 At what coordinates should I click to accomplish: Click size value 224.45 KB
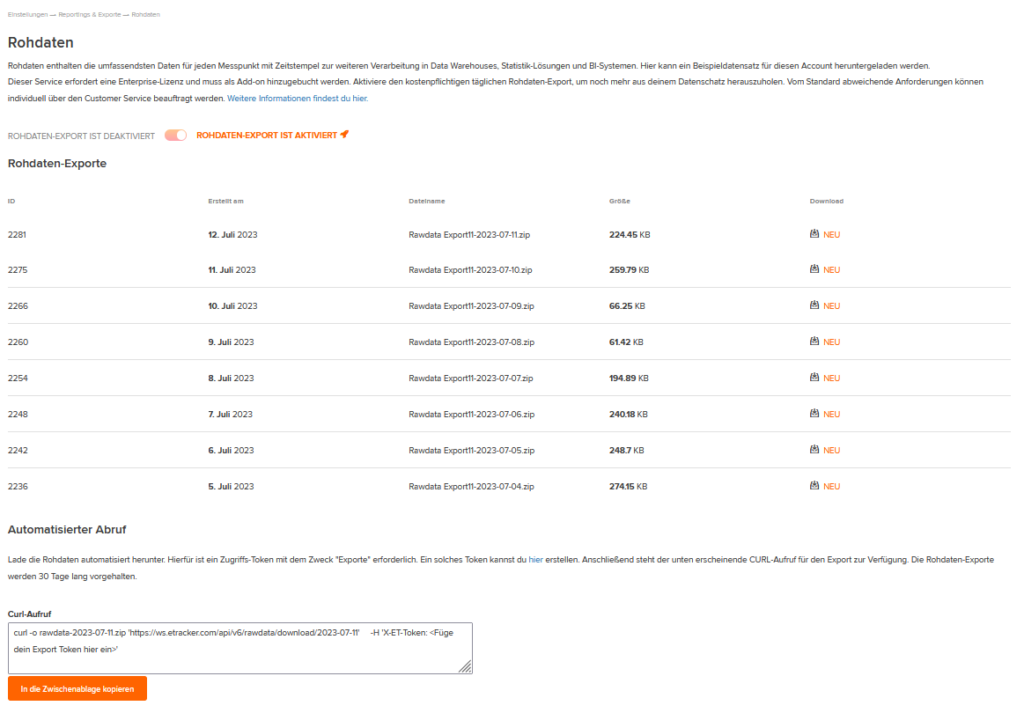coord(630,235)
